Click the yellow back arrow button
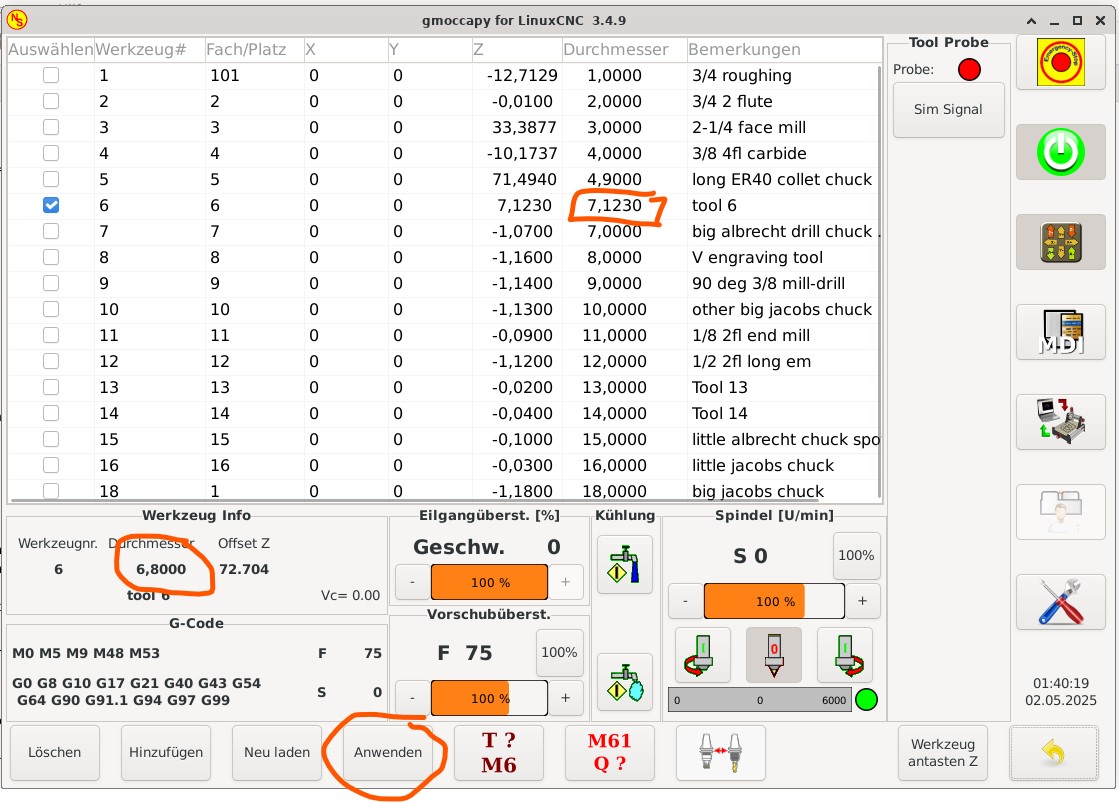This screenshot has width=1119, height=803. pos(1053,753)
